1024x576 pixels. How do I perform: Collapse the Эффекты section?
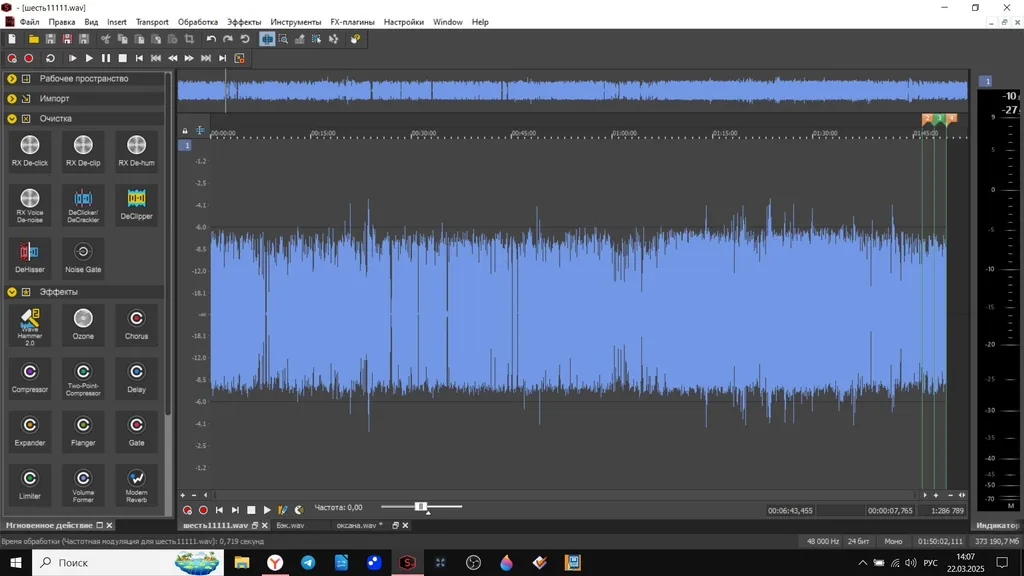click(x=12, y=292)
